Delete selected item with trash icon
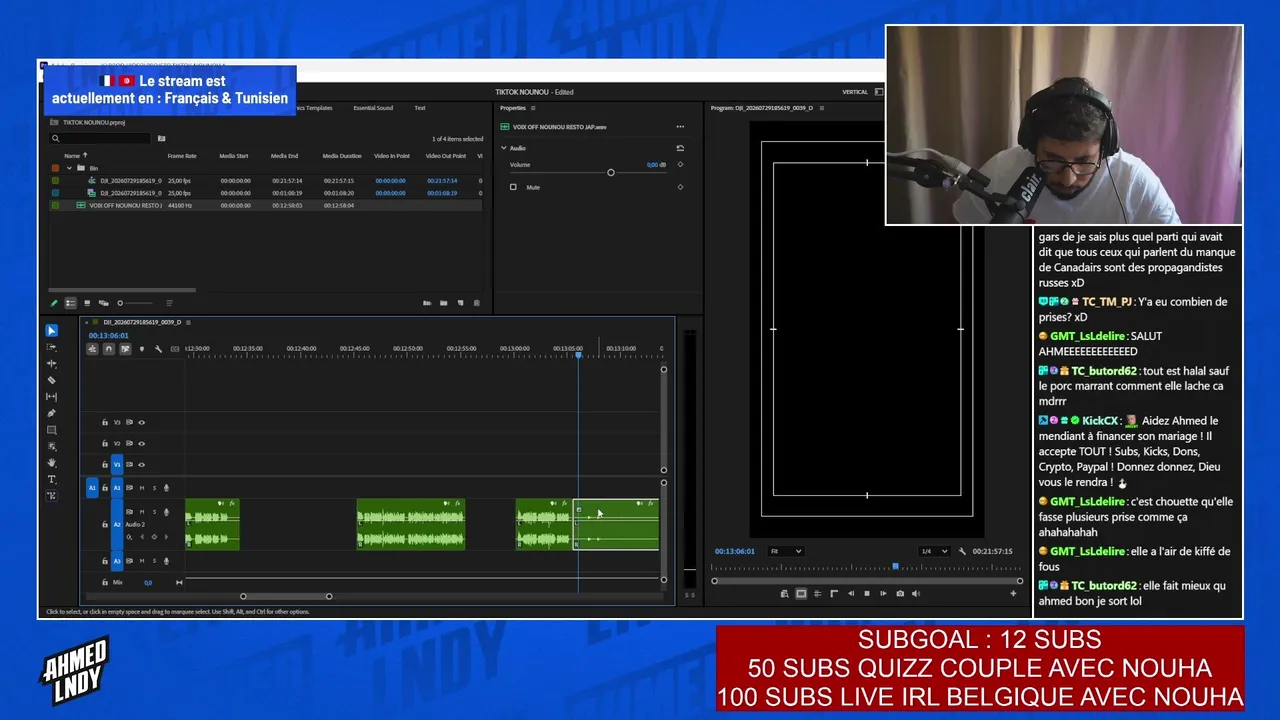The width and height of the screenshot is (1280, 720). pos(476,303)
